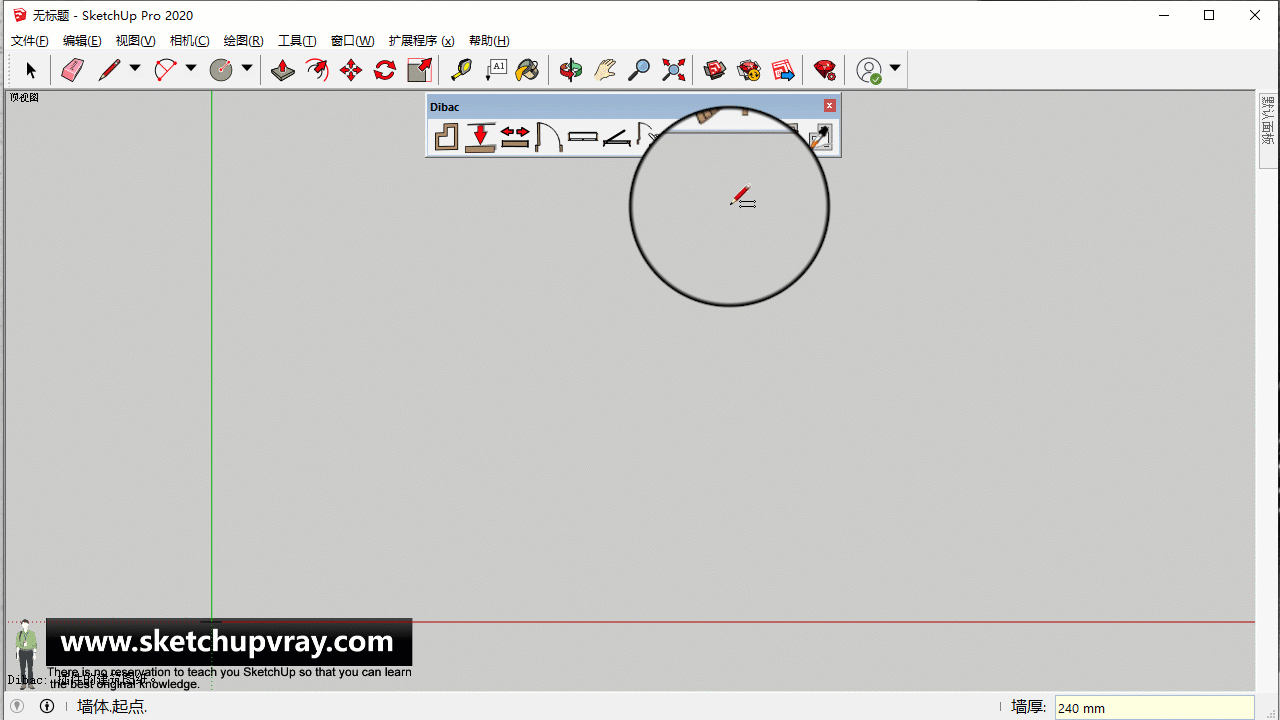Image resolution: width=1280 pixels, height=720 pixels.
Task: Close the Dibac floating toolbar
Action: click(829, 106)
